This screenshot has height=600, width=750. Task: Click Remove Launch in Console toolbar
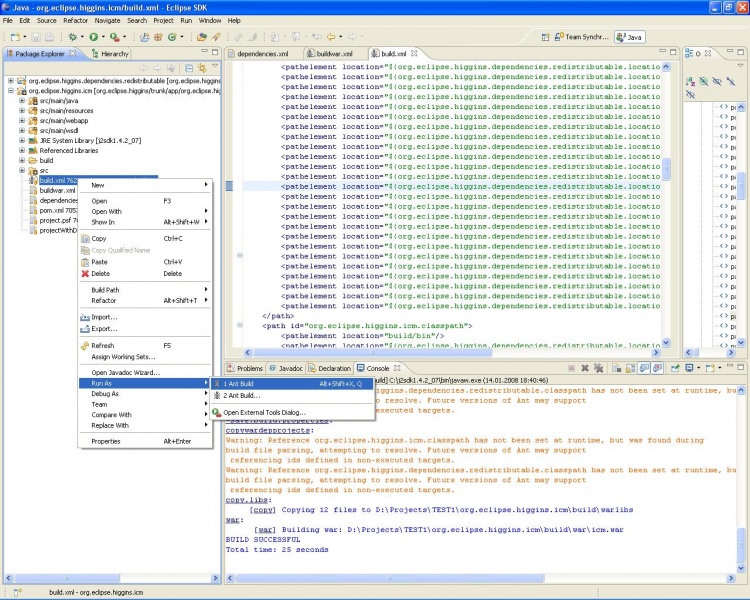coord(585,368)
